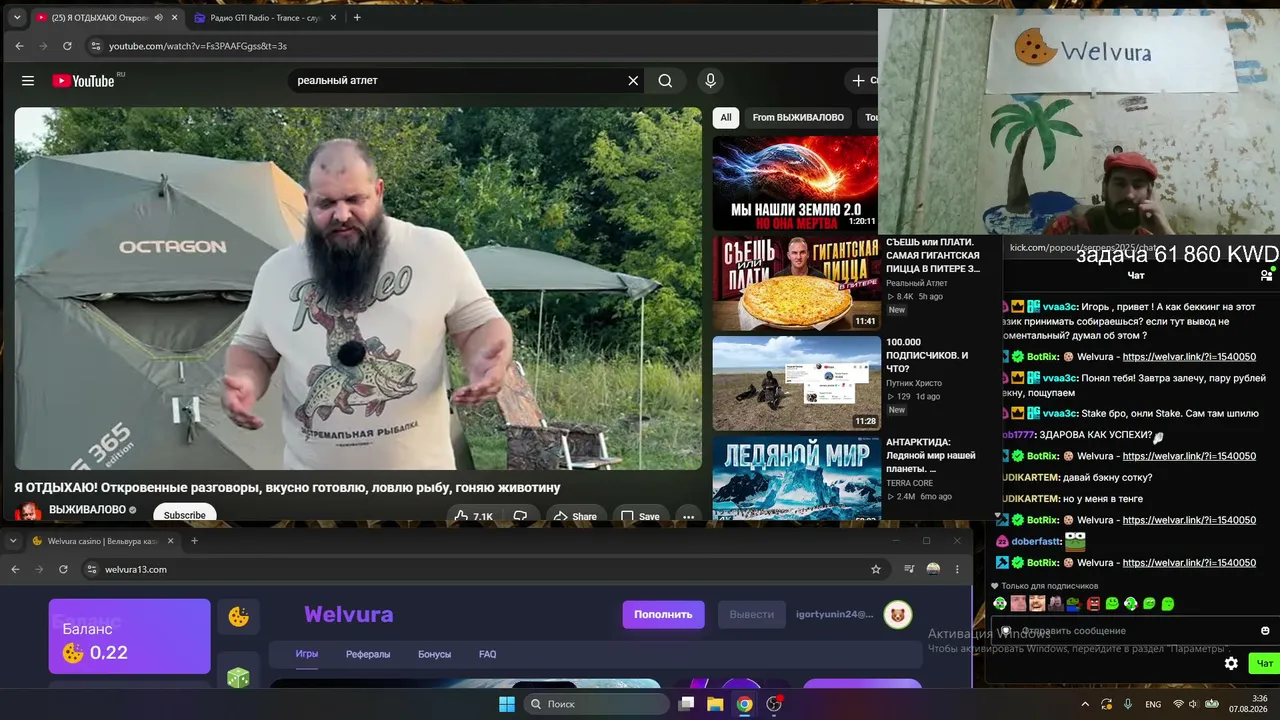Open new tab in YouTube browser window
Image resolution: width=1280 pixels, height=720 pixels.
[x=357, y=17]
